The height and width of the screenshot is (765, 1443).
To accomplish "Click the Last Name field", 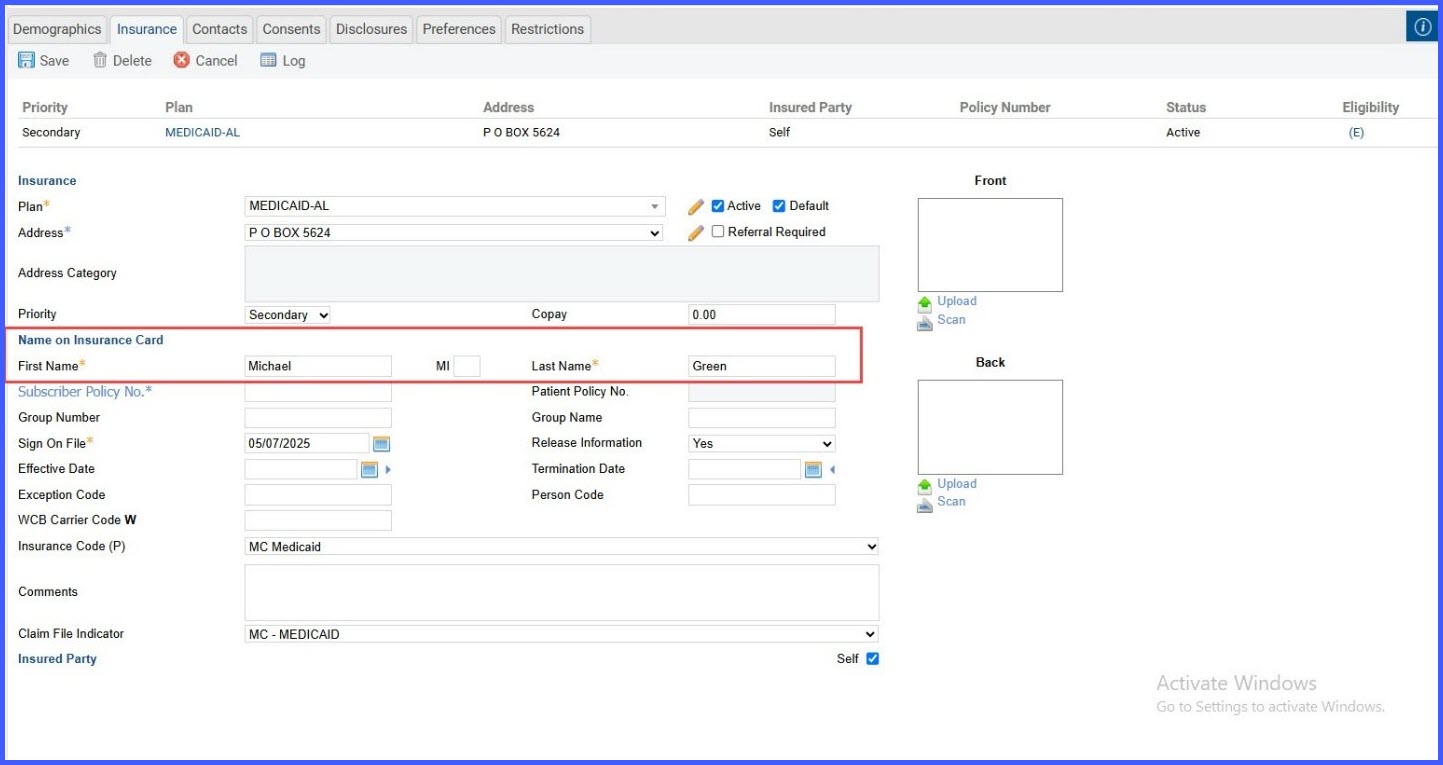I will click(x=762, y=366).
